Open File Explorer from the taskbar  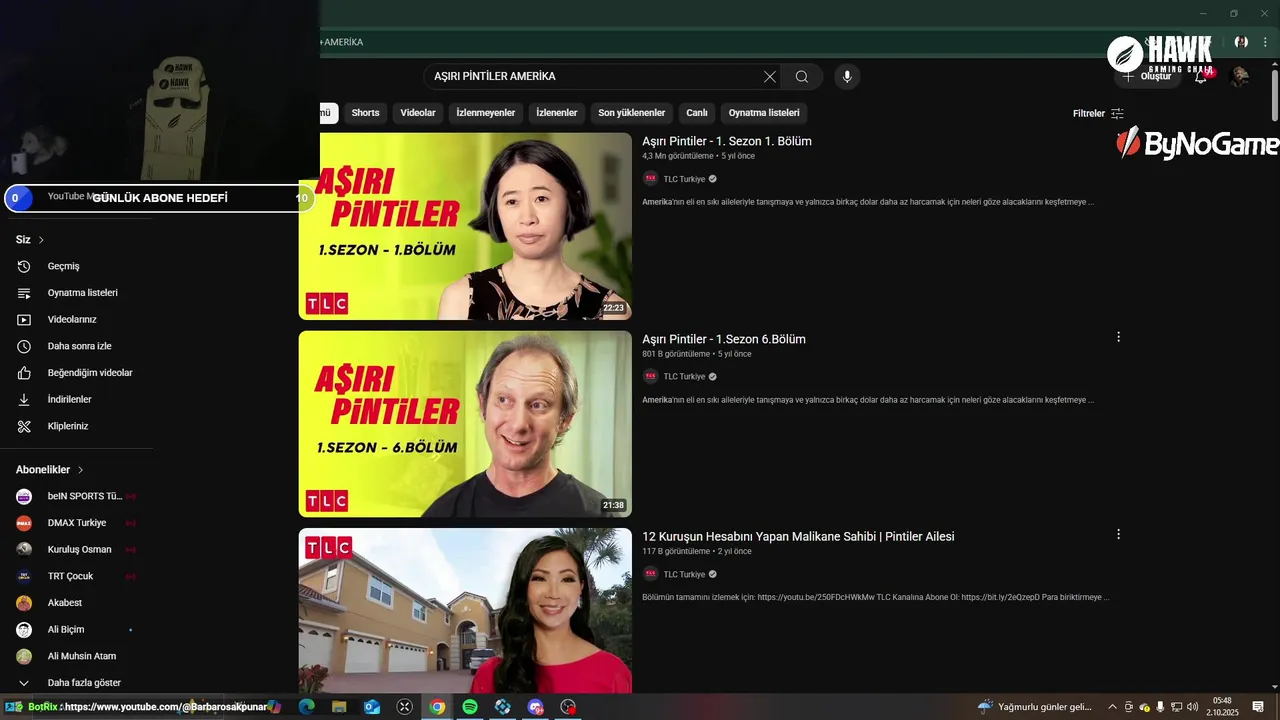[x=339, y=707]
